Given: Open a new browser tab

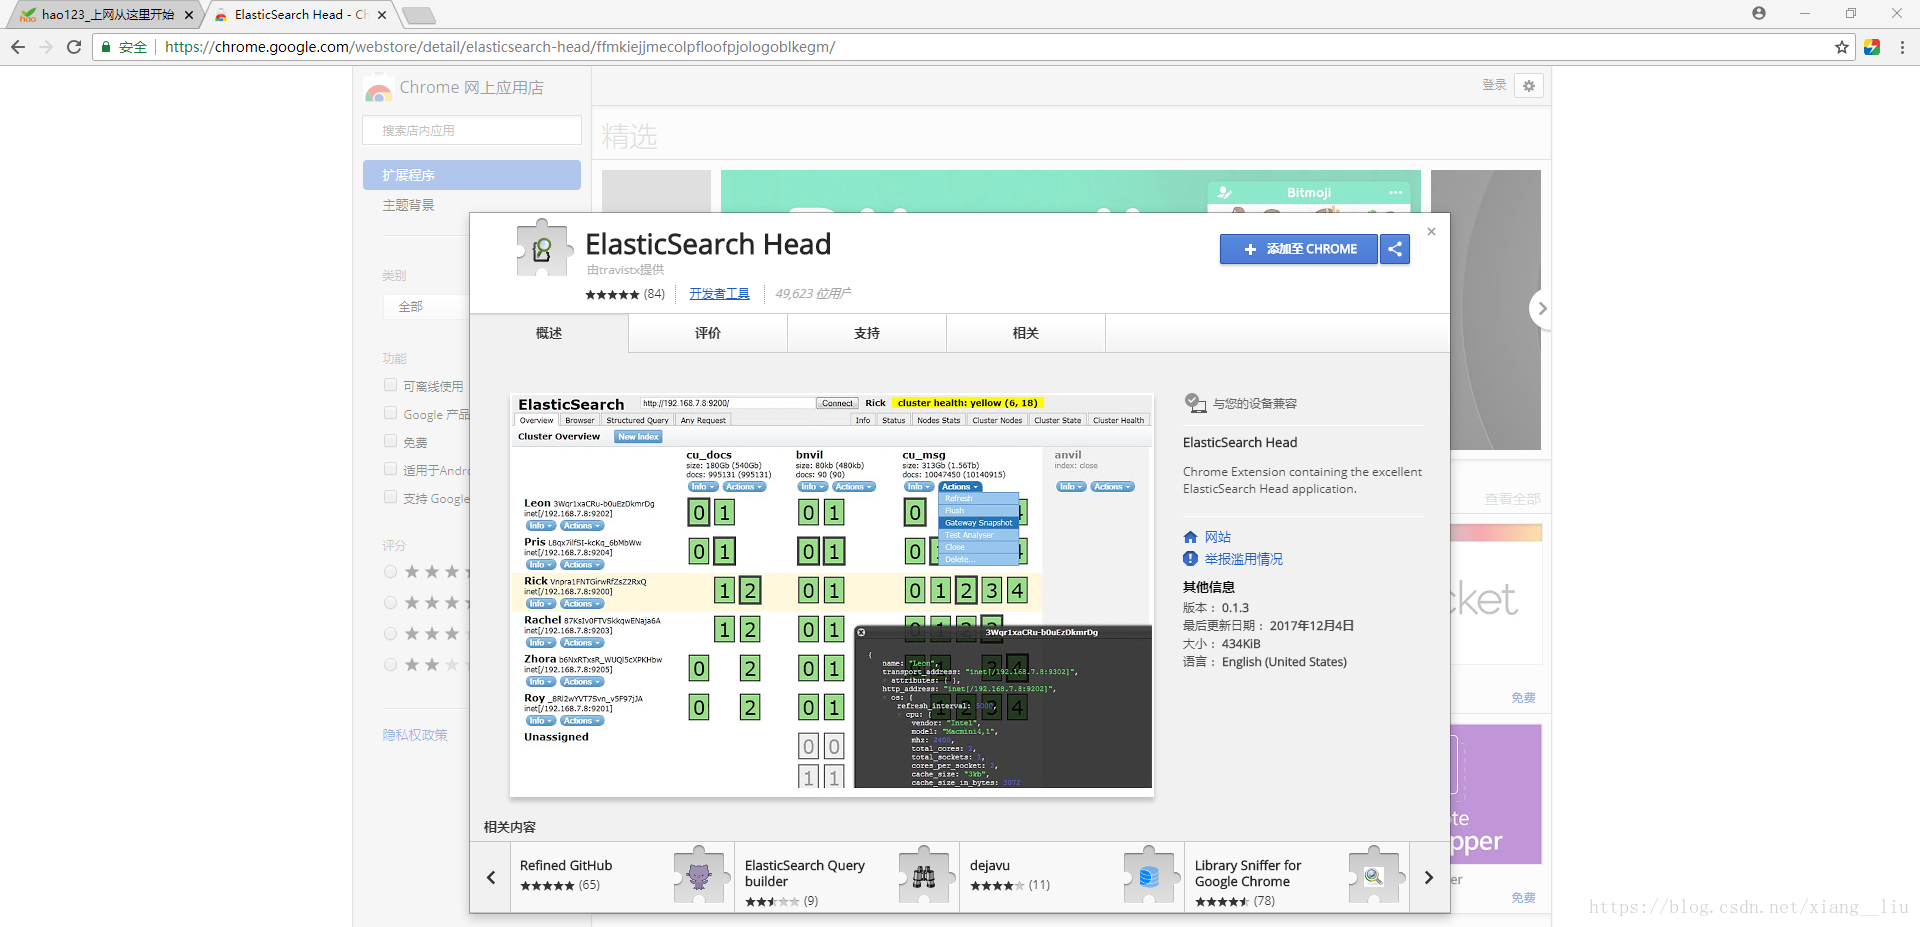Looking at the screenshot, I should click(418, 15).
